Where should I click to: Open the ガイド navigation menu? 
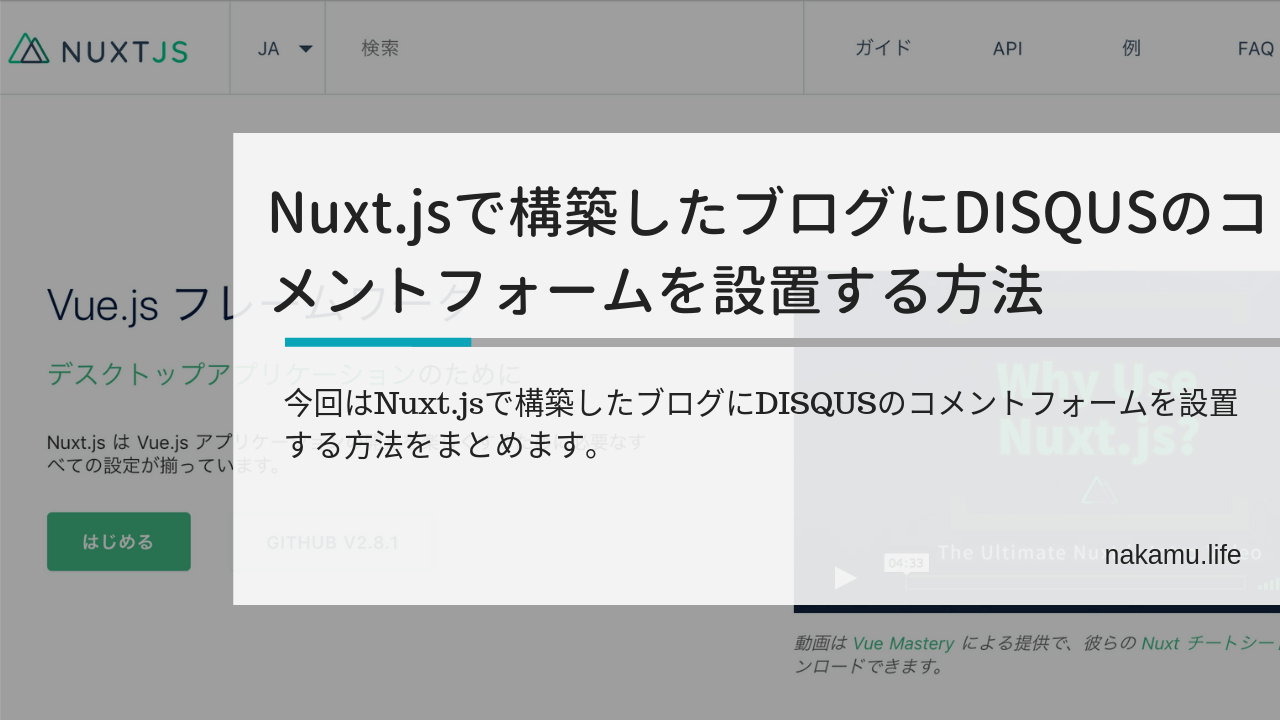882,47
